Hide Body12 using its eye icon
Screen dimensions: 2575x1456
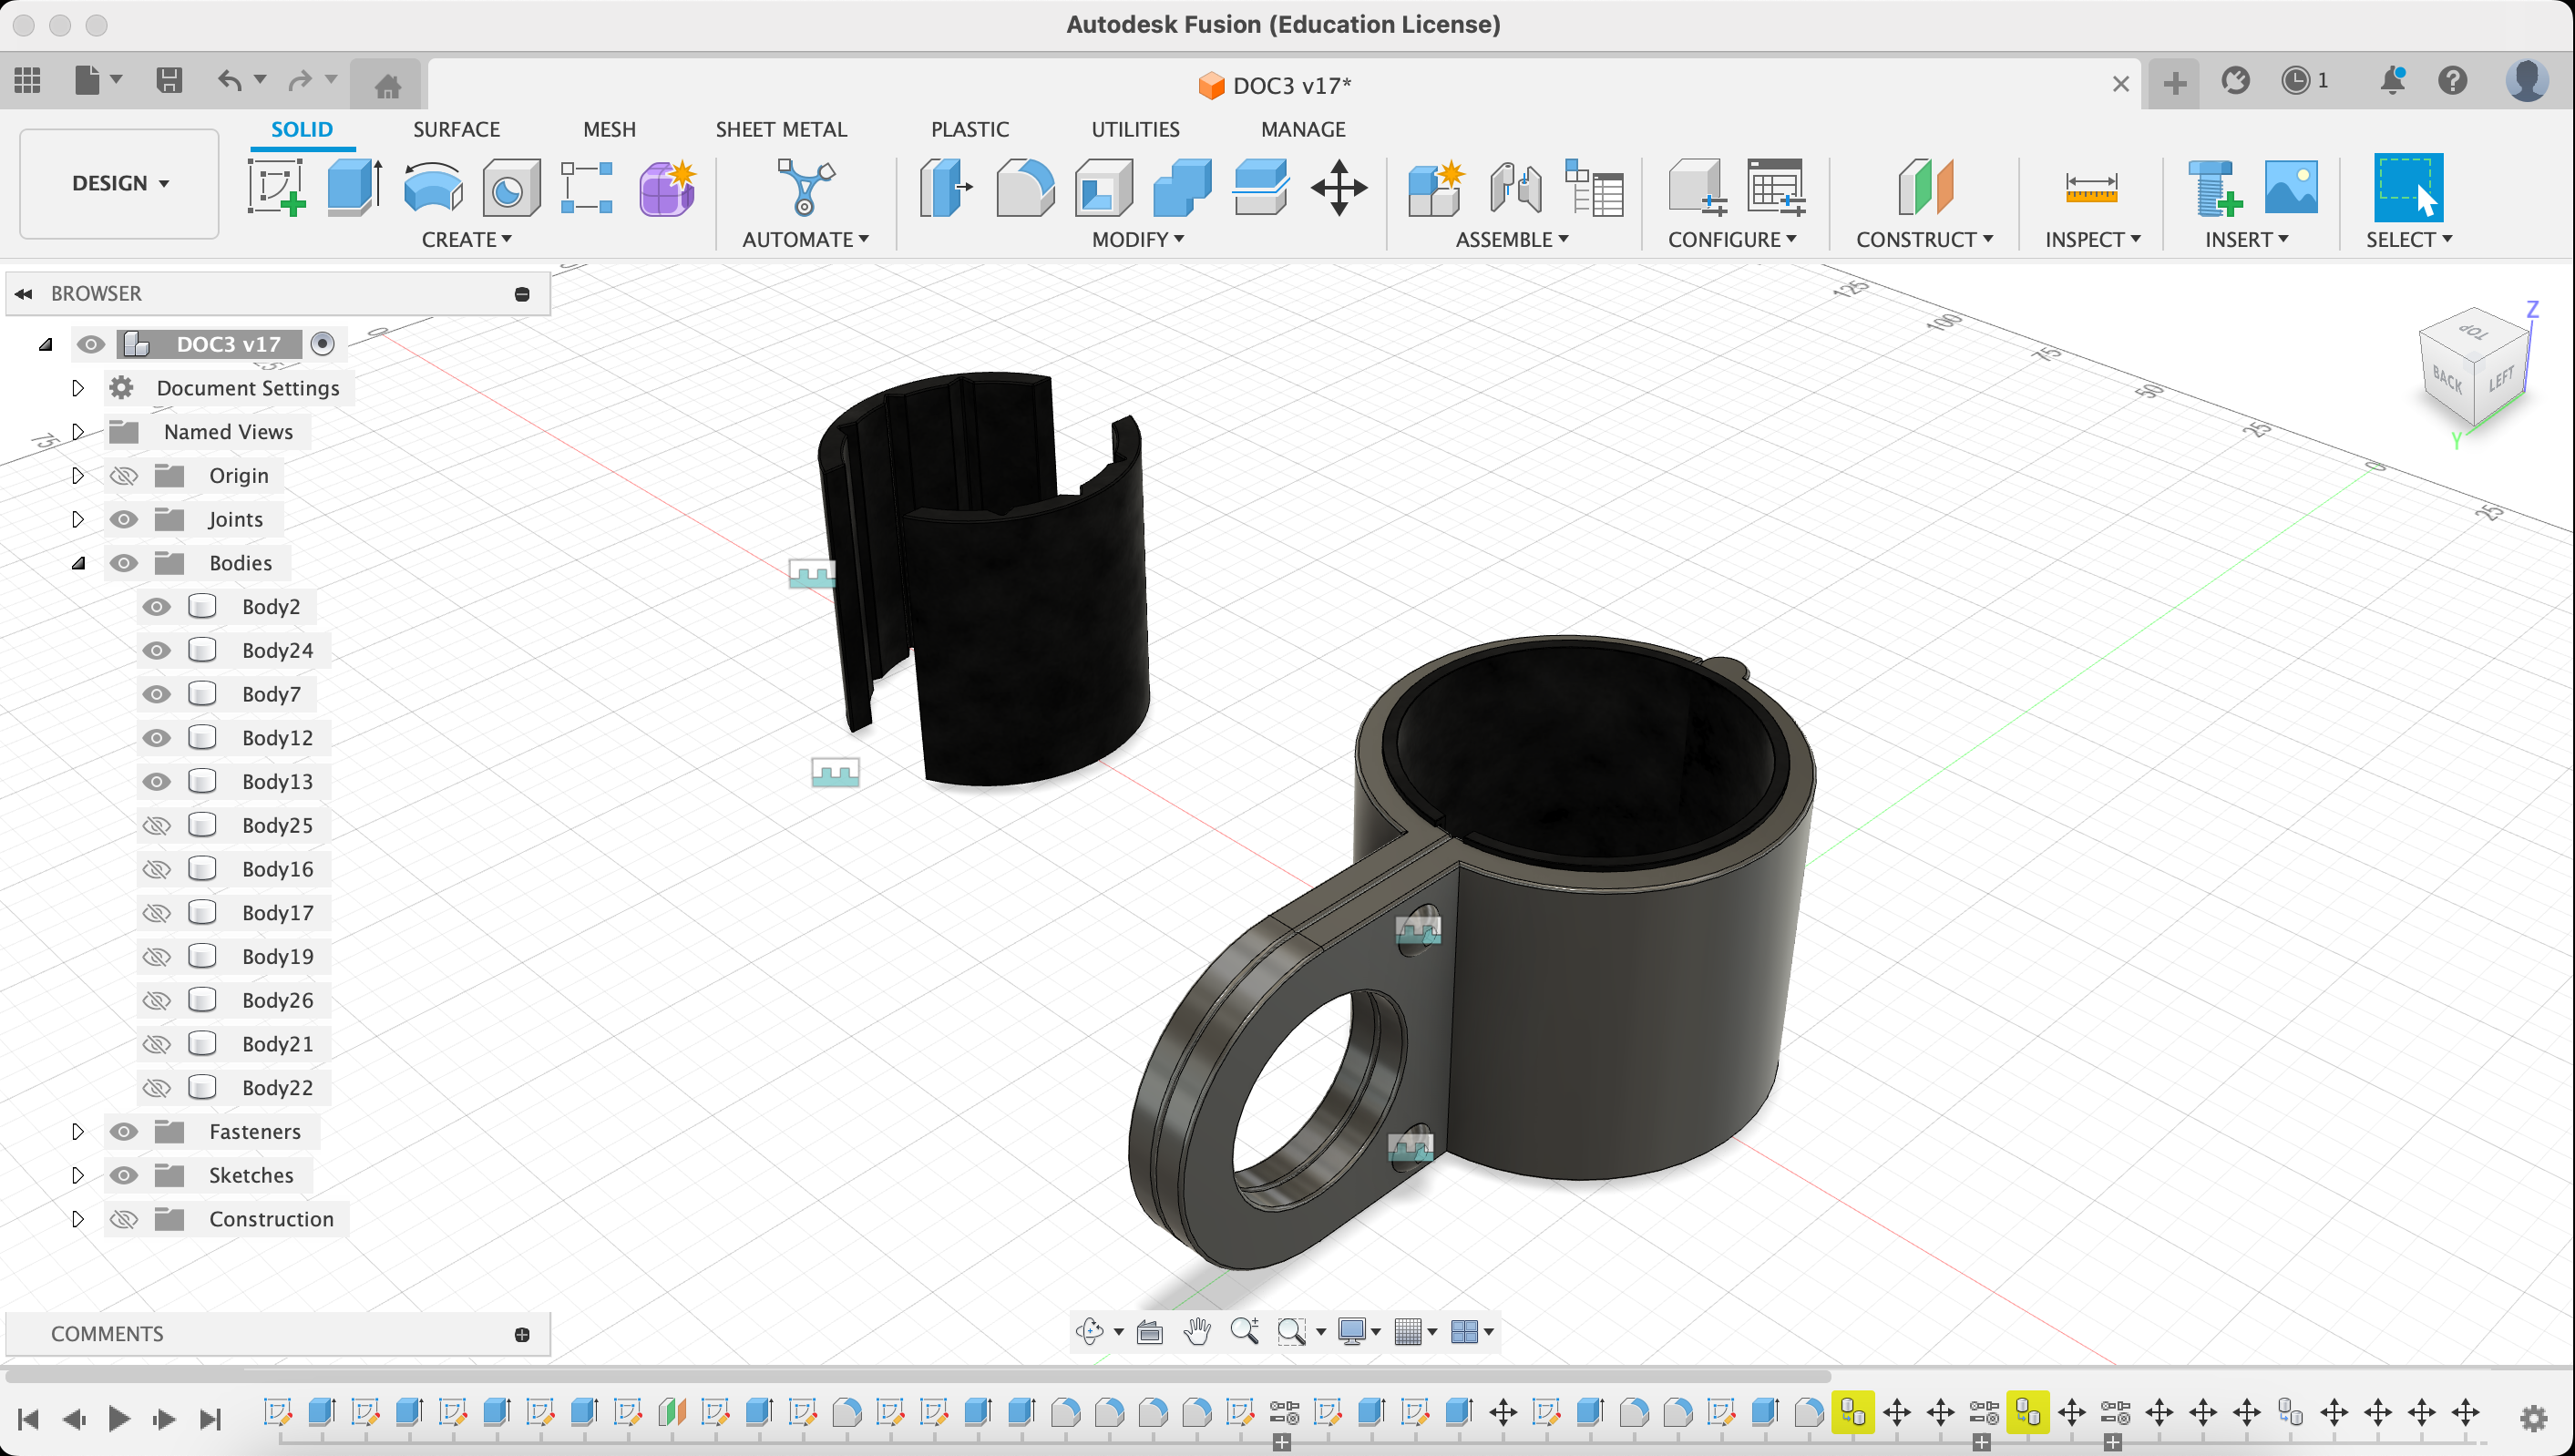(x=156, y=738)
